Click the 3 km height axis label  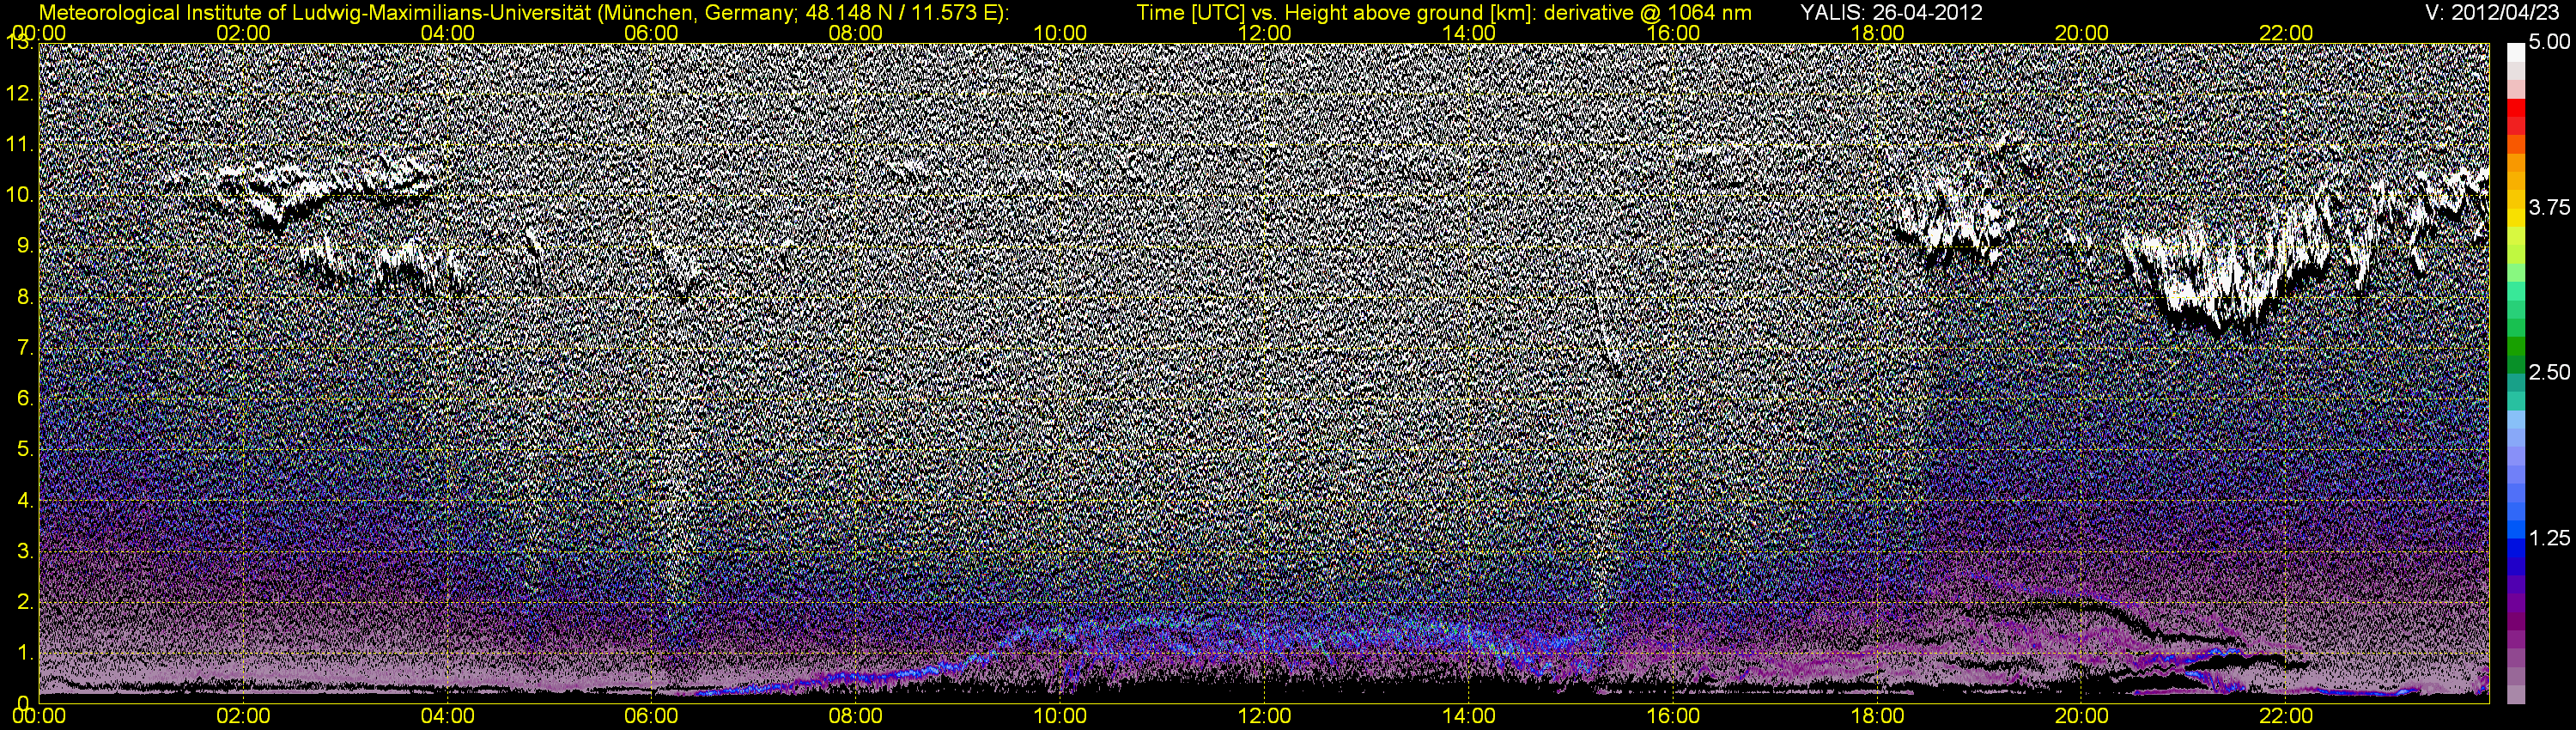25,551
